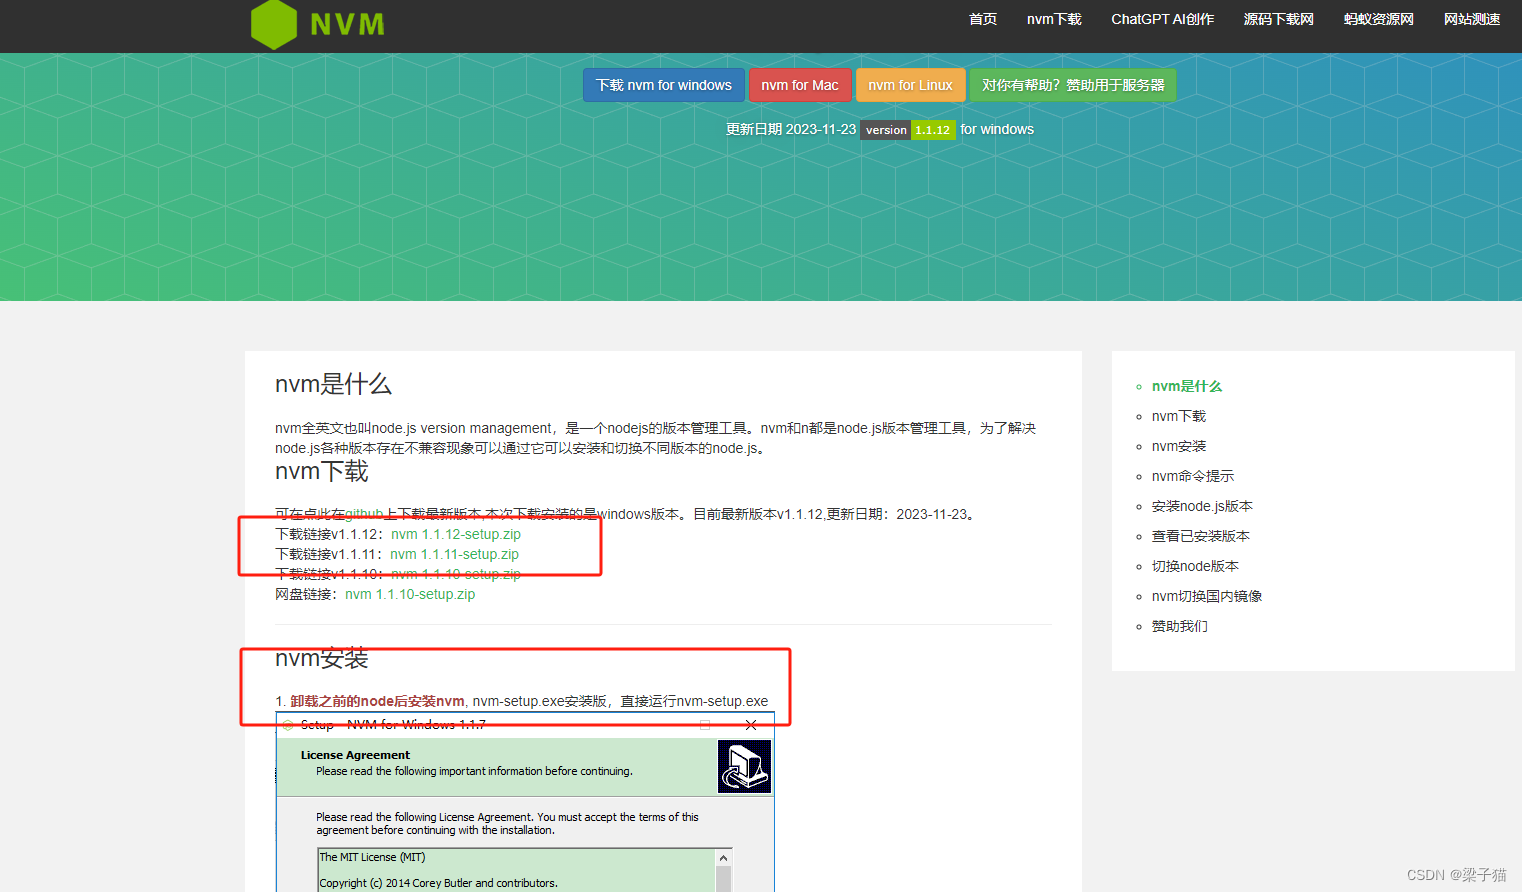Open 网站测速 in the navigation bar

(x=1471, y=19)
